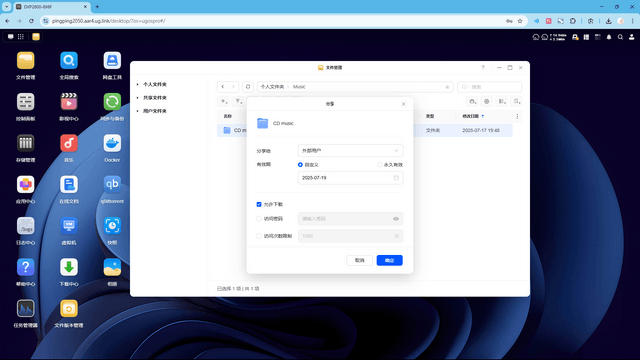The height and width of the screenshot is (360, 640).
Task: Sort the file list by 修改日期 column
Action: pyautogui.click(x=471, y=116)
